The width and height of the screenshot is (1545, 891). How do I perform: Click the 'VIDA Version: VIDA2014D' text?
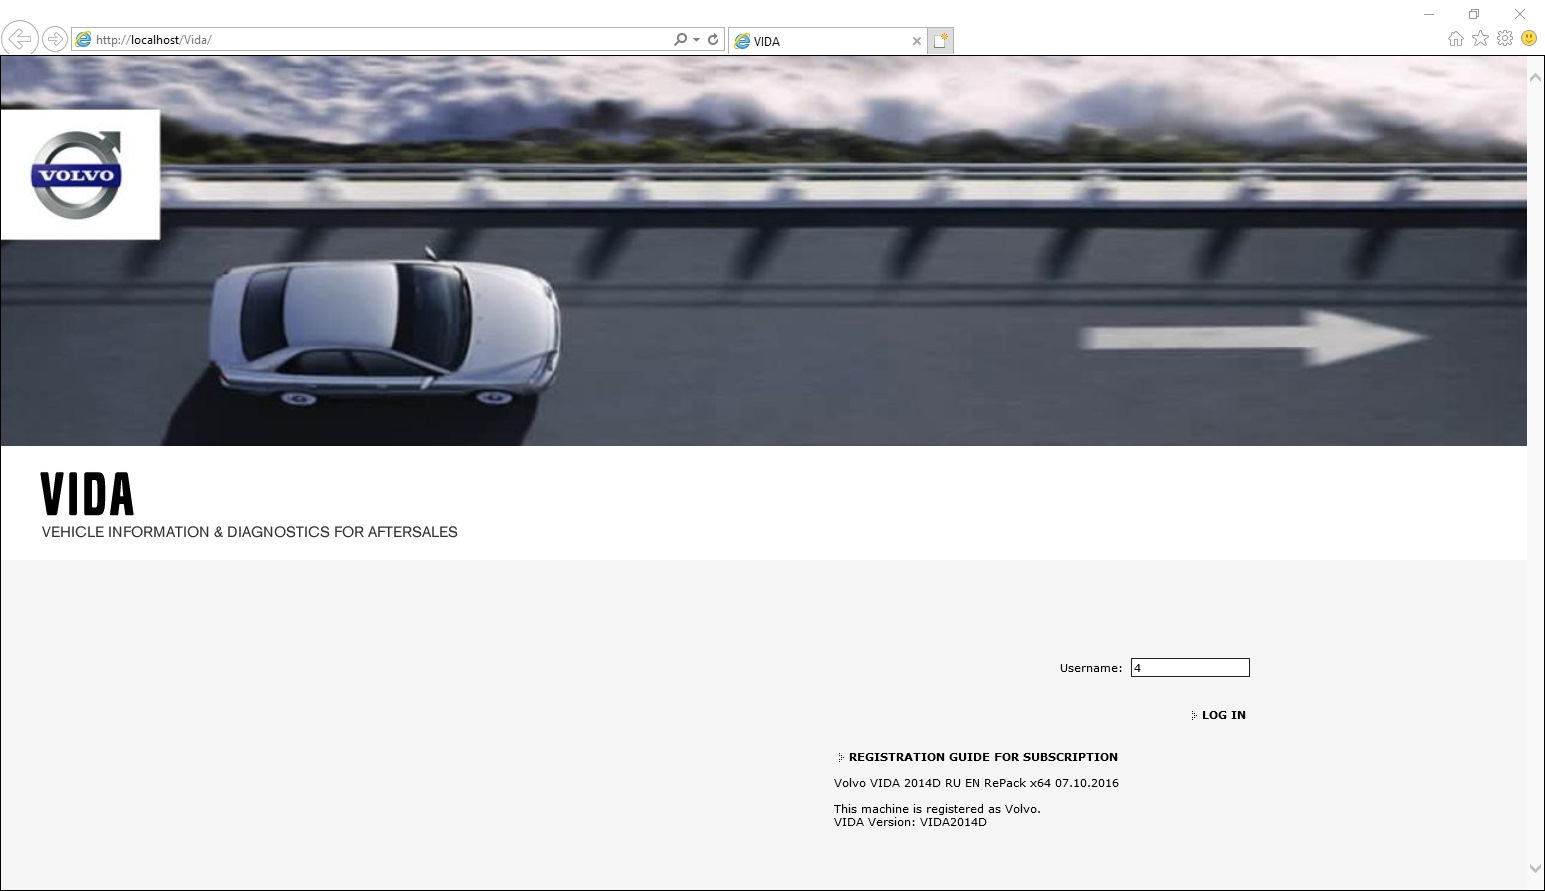pyautogui.click(x=910, y=823)
